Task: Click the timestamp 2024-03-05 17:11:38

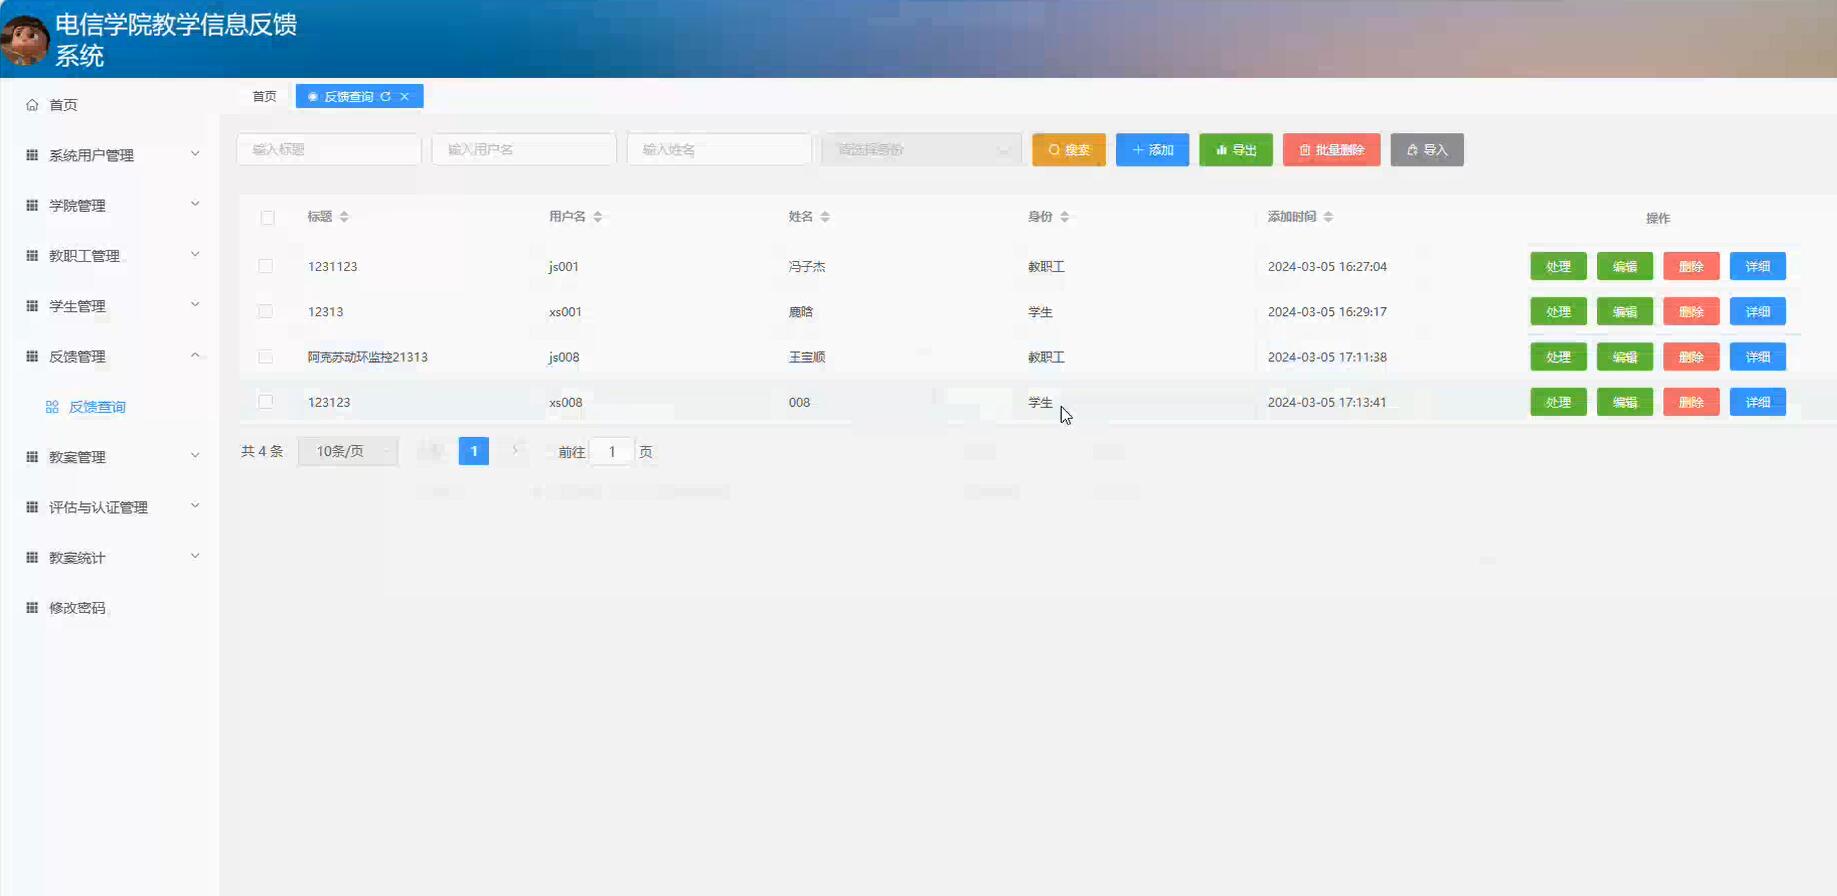Action: (x=1327, y=357)
